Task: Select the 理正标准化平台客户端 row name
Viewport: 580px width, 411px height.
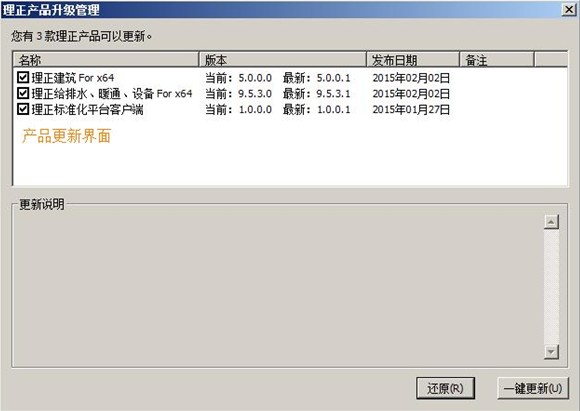Action: point(87,110)
